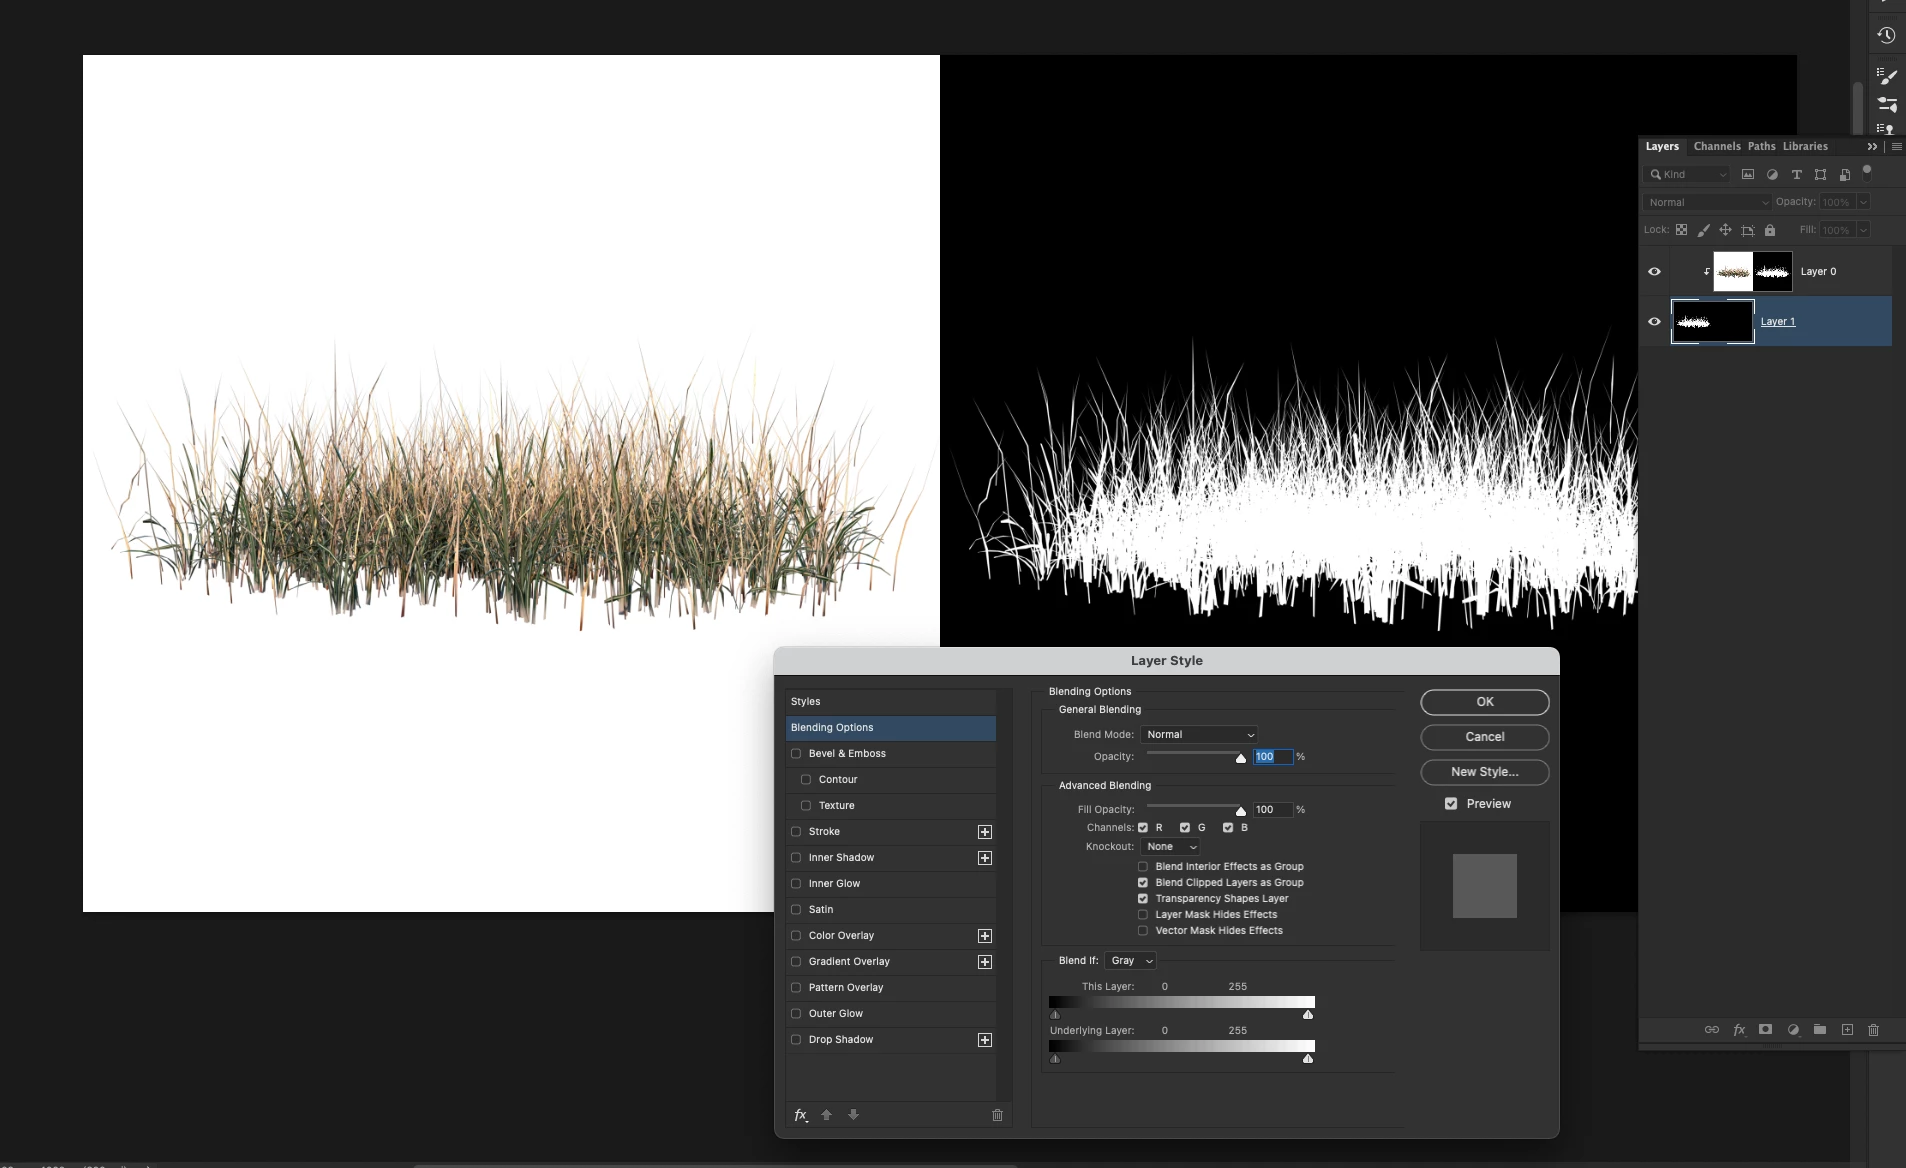Image resolution: width=1906 pixels, height=1168 pixels.
Task: Collapse panels with double-arrow expander
Action: coord(1872,147)
